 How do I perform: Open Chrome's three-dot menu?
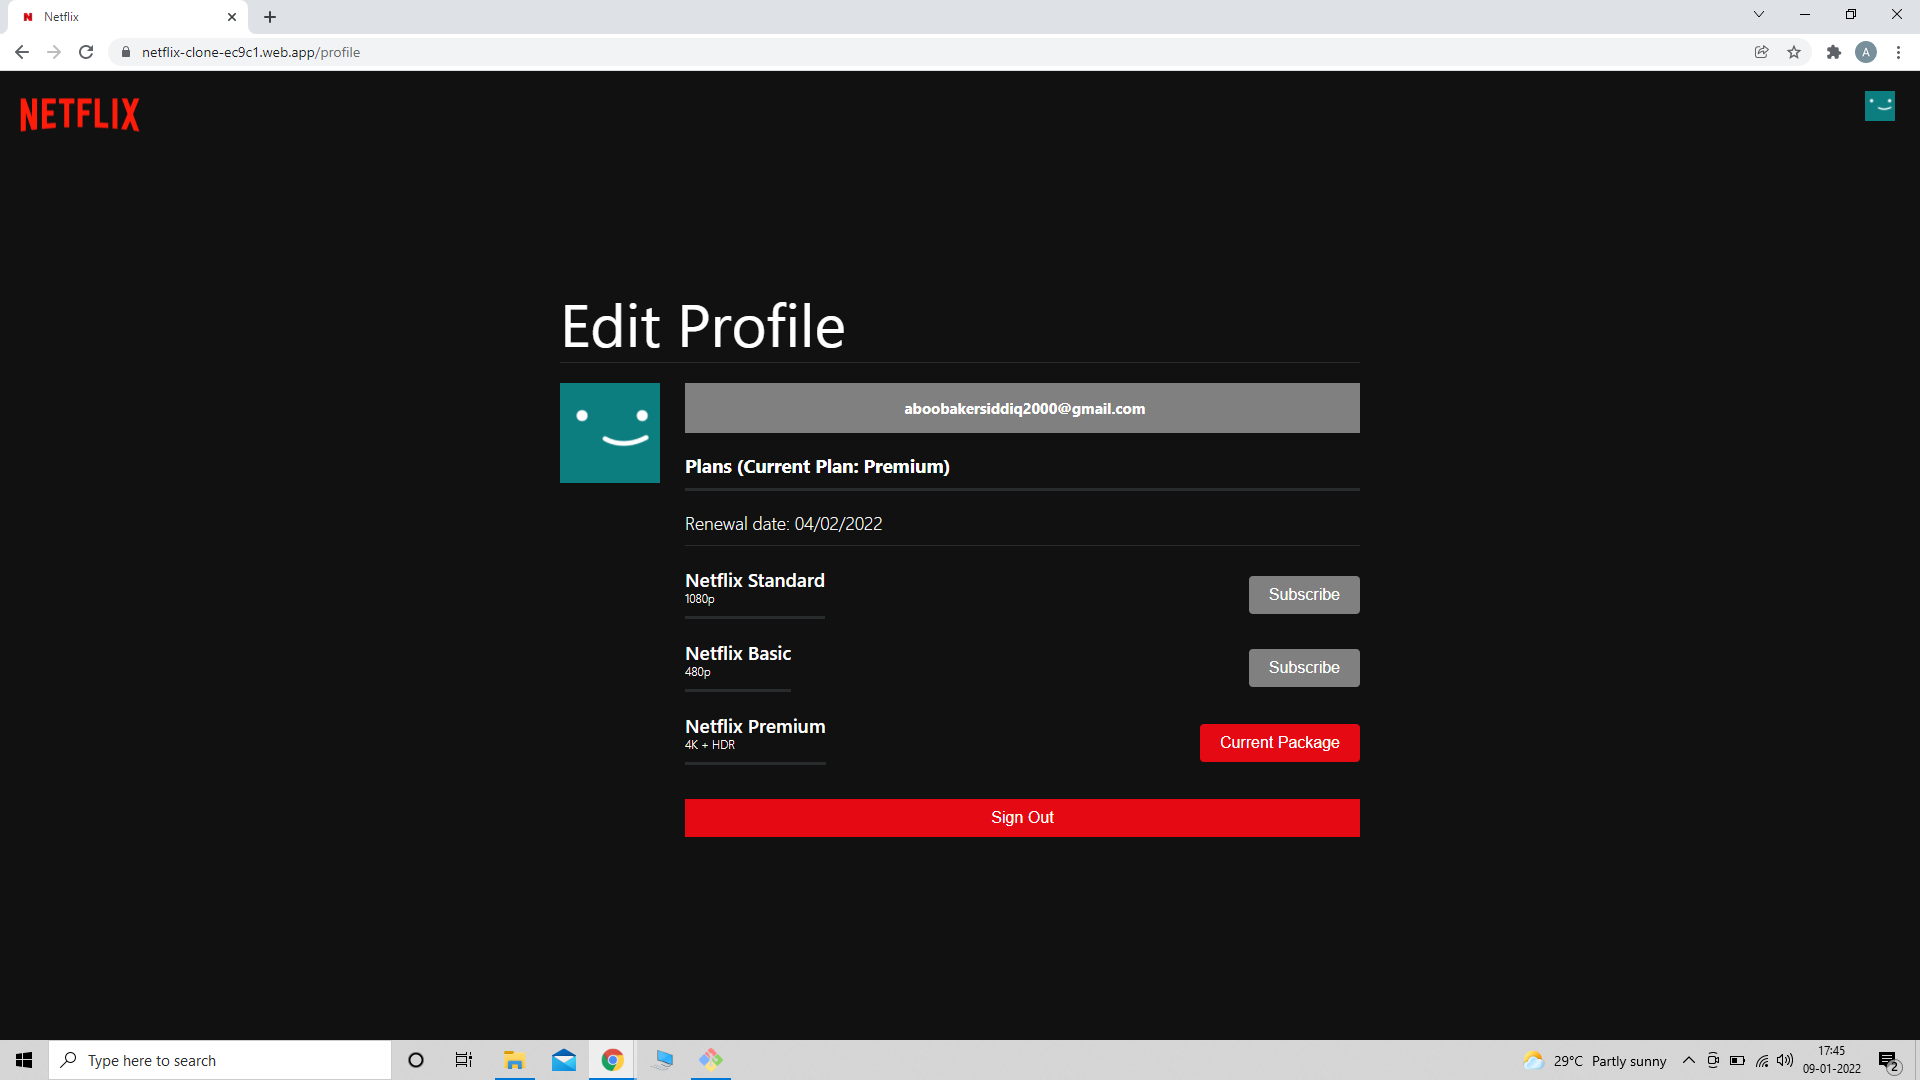pos(1899,52)
